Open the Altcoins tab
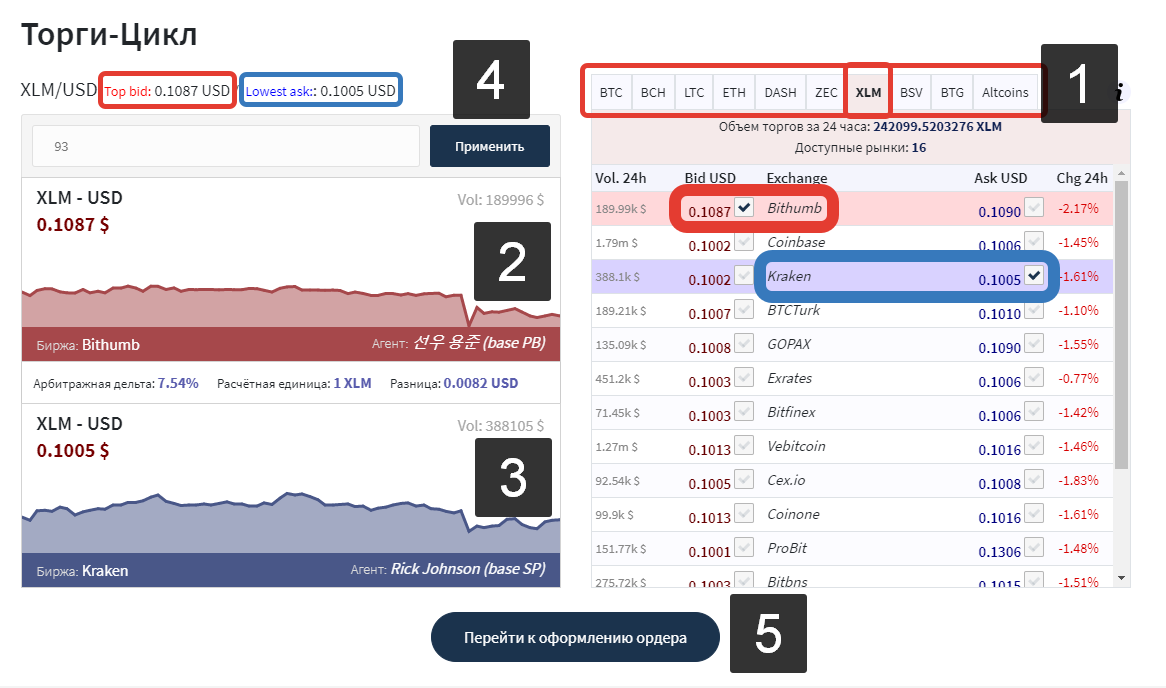Screen dimensions: 1166x688 1005,92
